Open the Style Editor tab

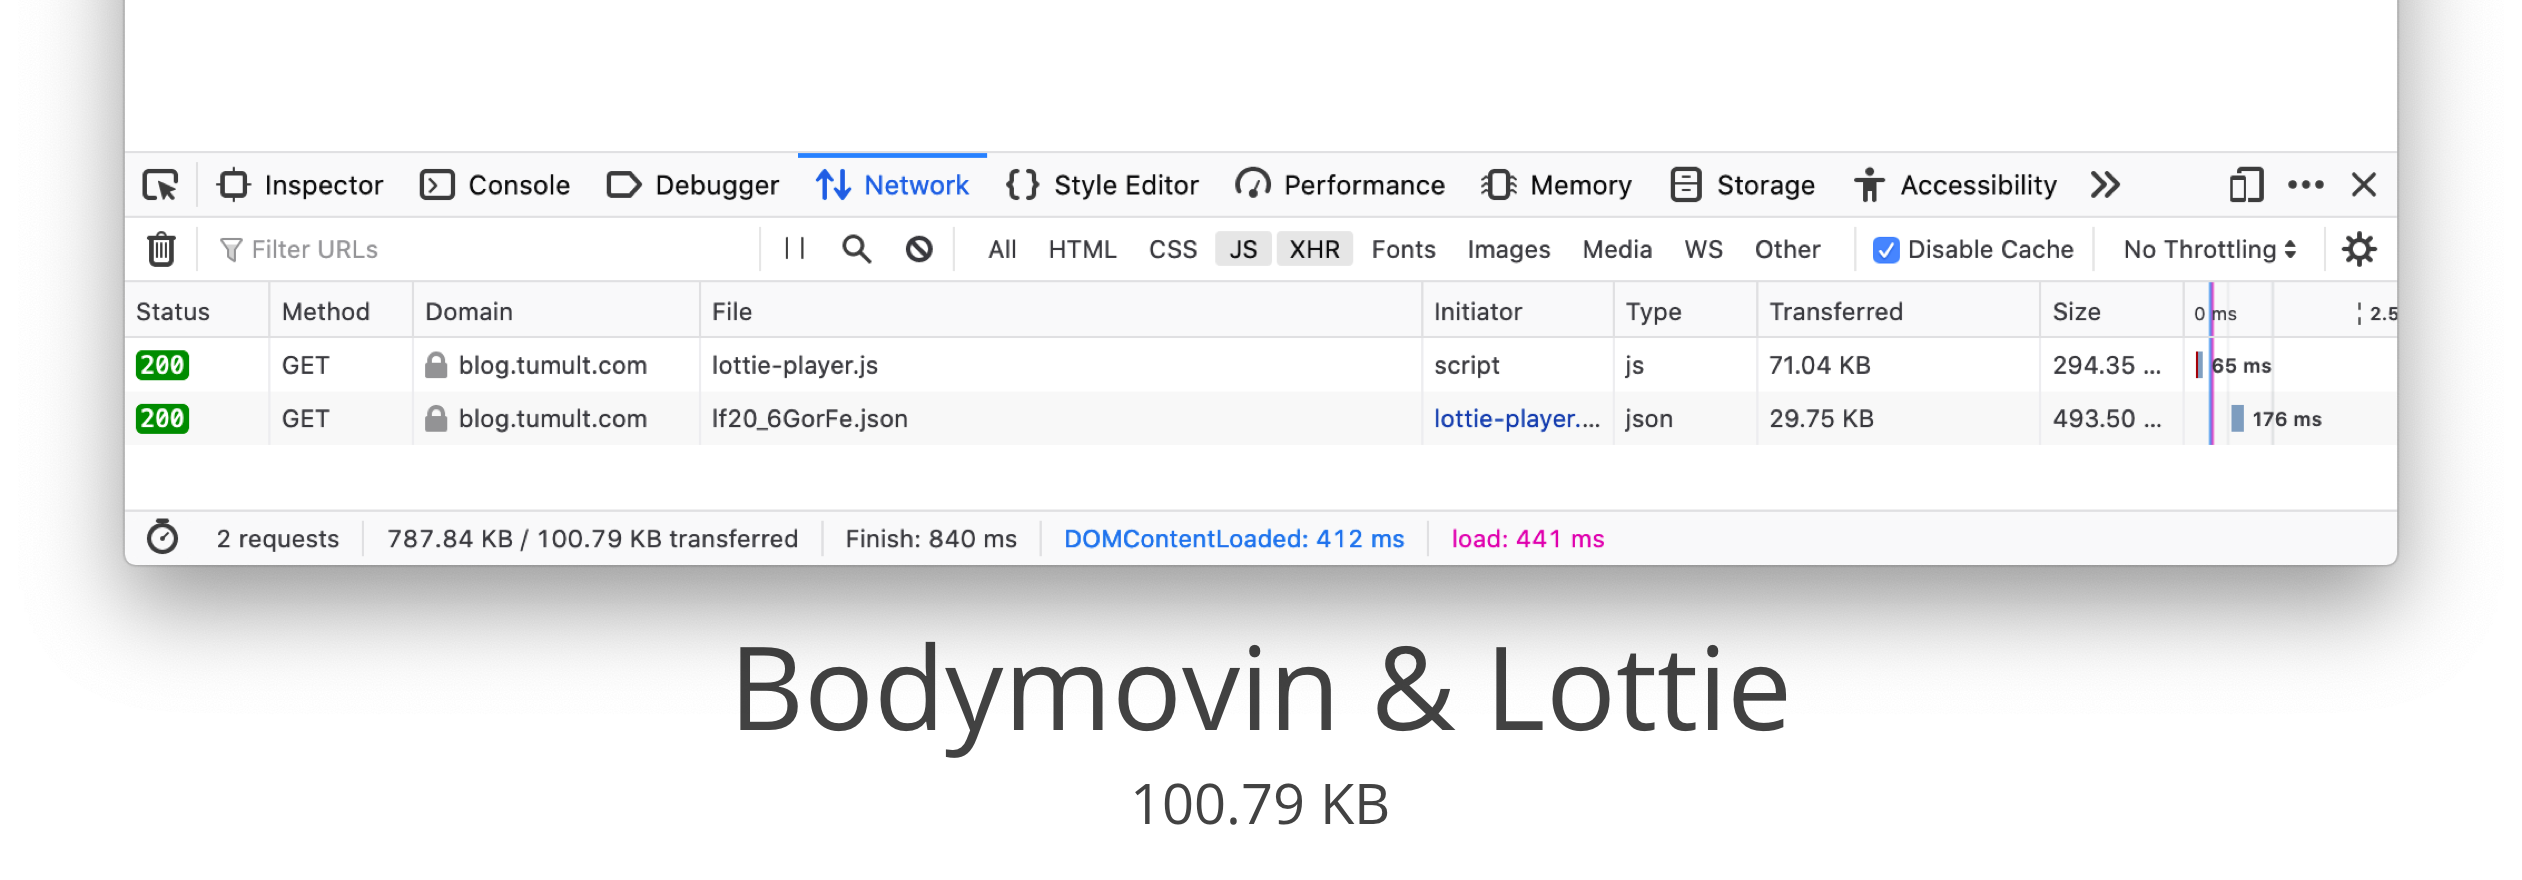coord(1102,186)
